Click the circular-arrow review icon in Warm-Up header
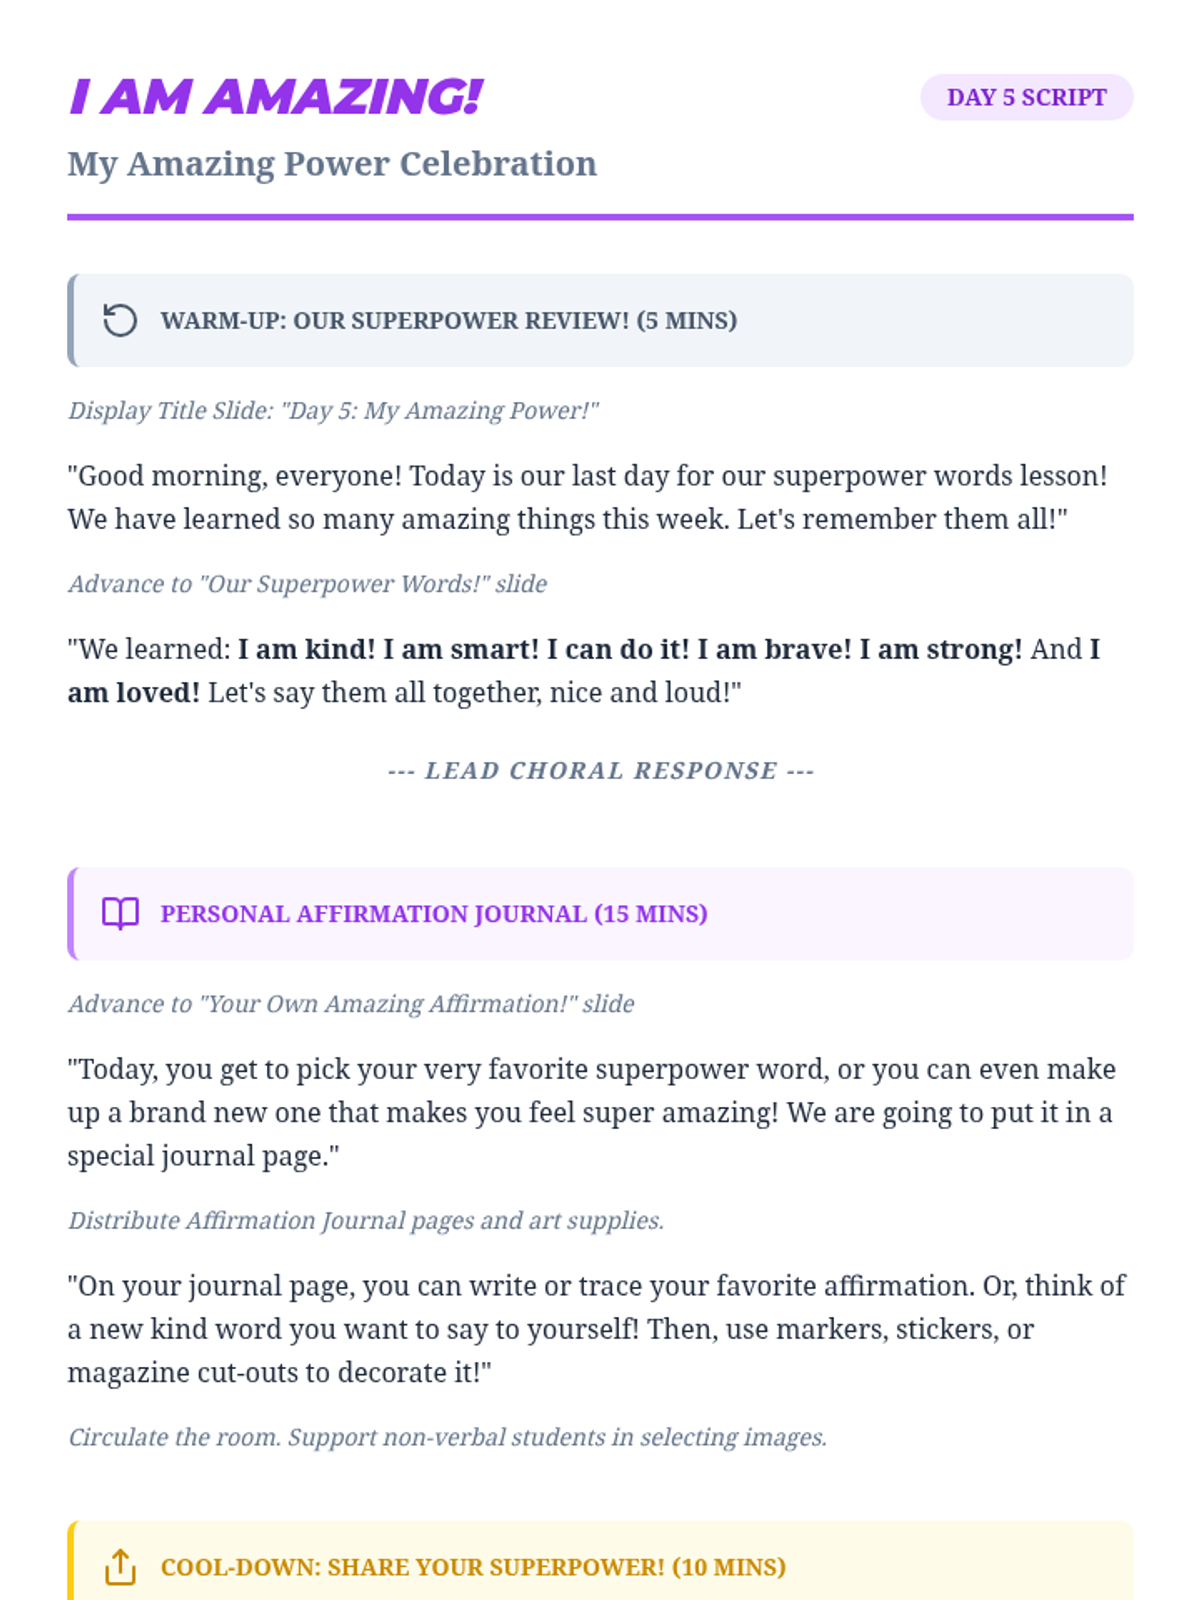 (x=120, y=321)
